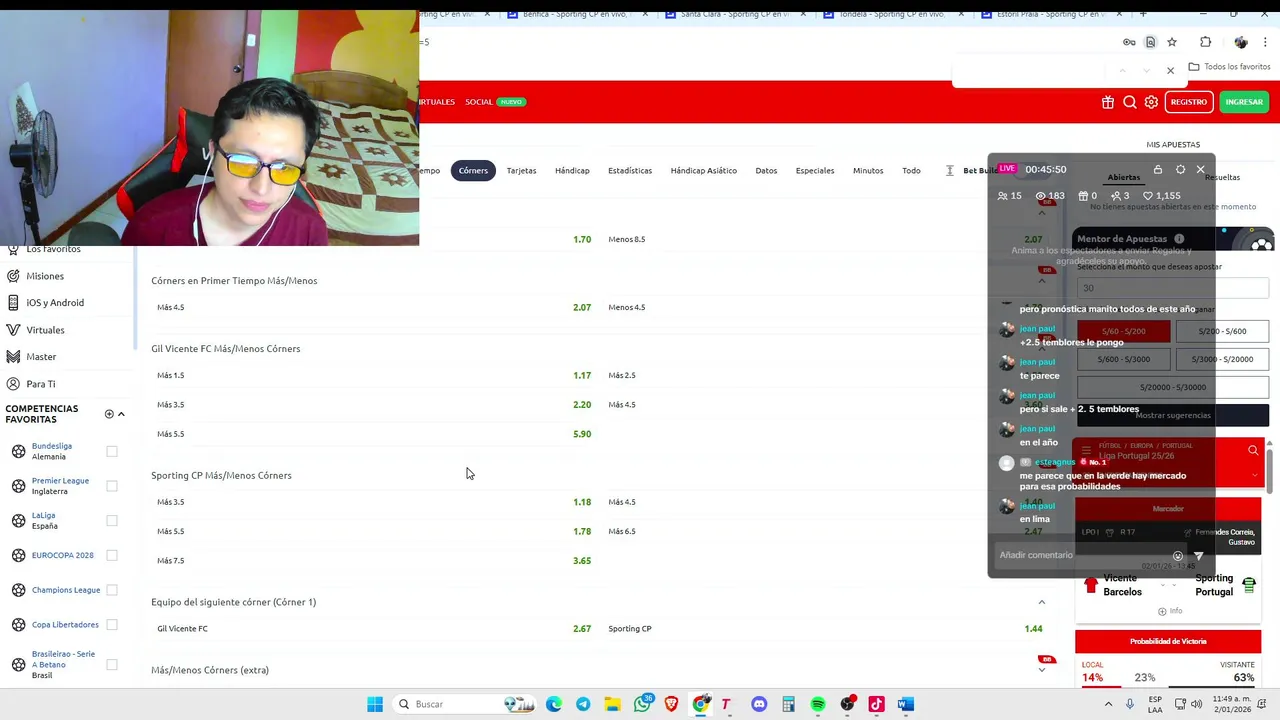
Task: Open Telegram from the taskbar
Action: coord(583,704)
